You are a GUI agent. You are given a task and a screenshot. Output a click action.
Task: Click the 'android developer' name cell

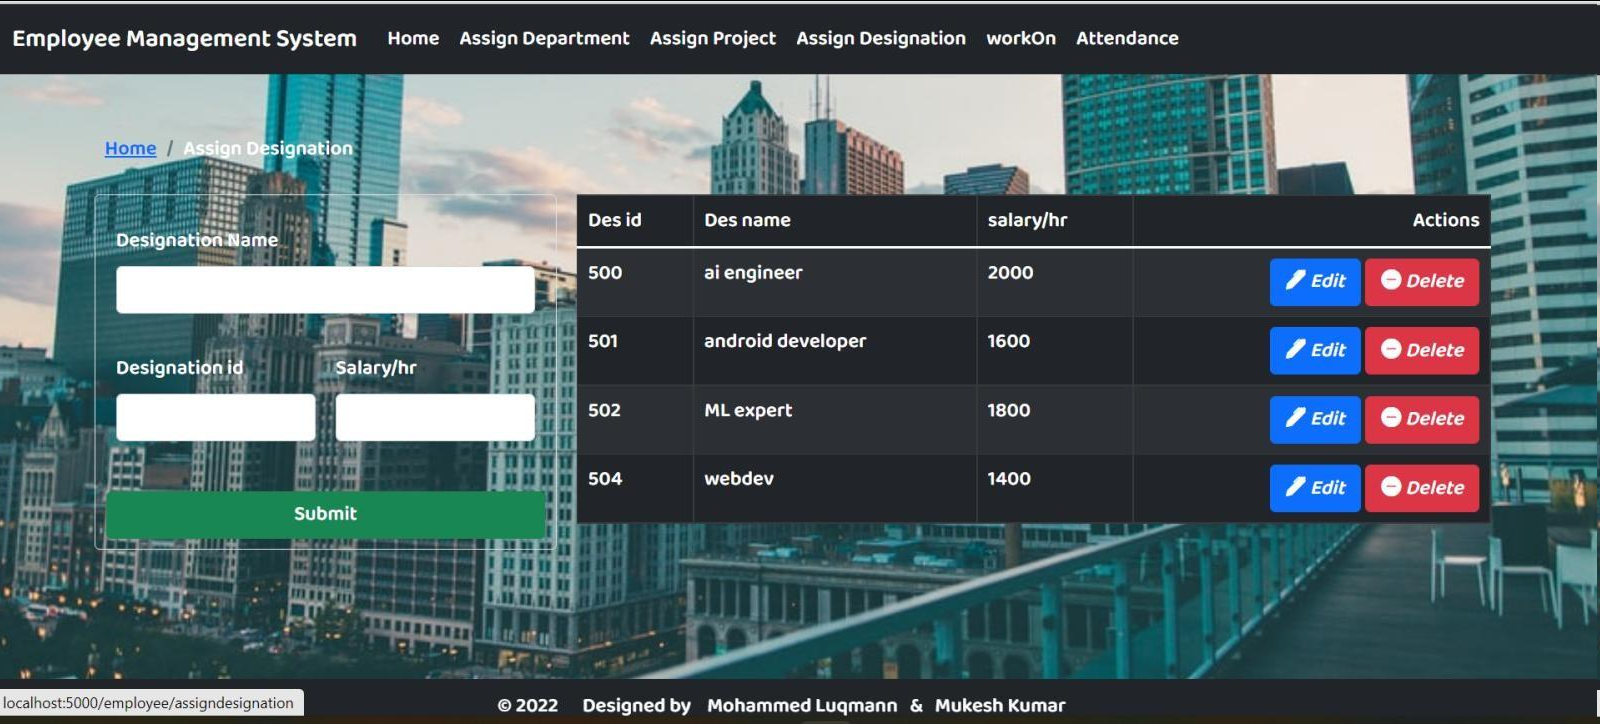coord(835,351)
